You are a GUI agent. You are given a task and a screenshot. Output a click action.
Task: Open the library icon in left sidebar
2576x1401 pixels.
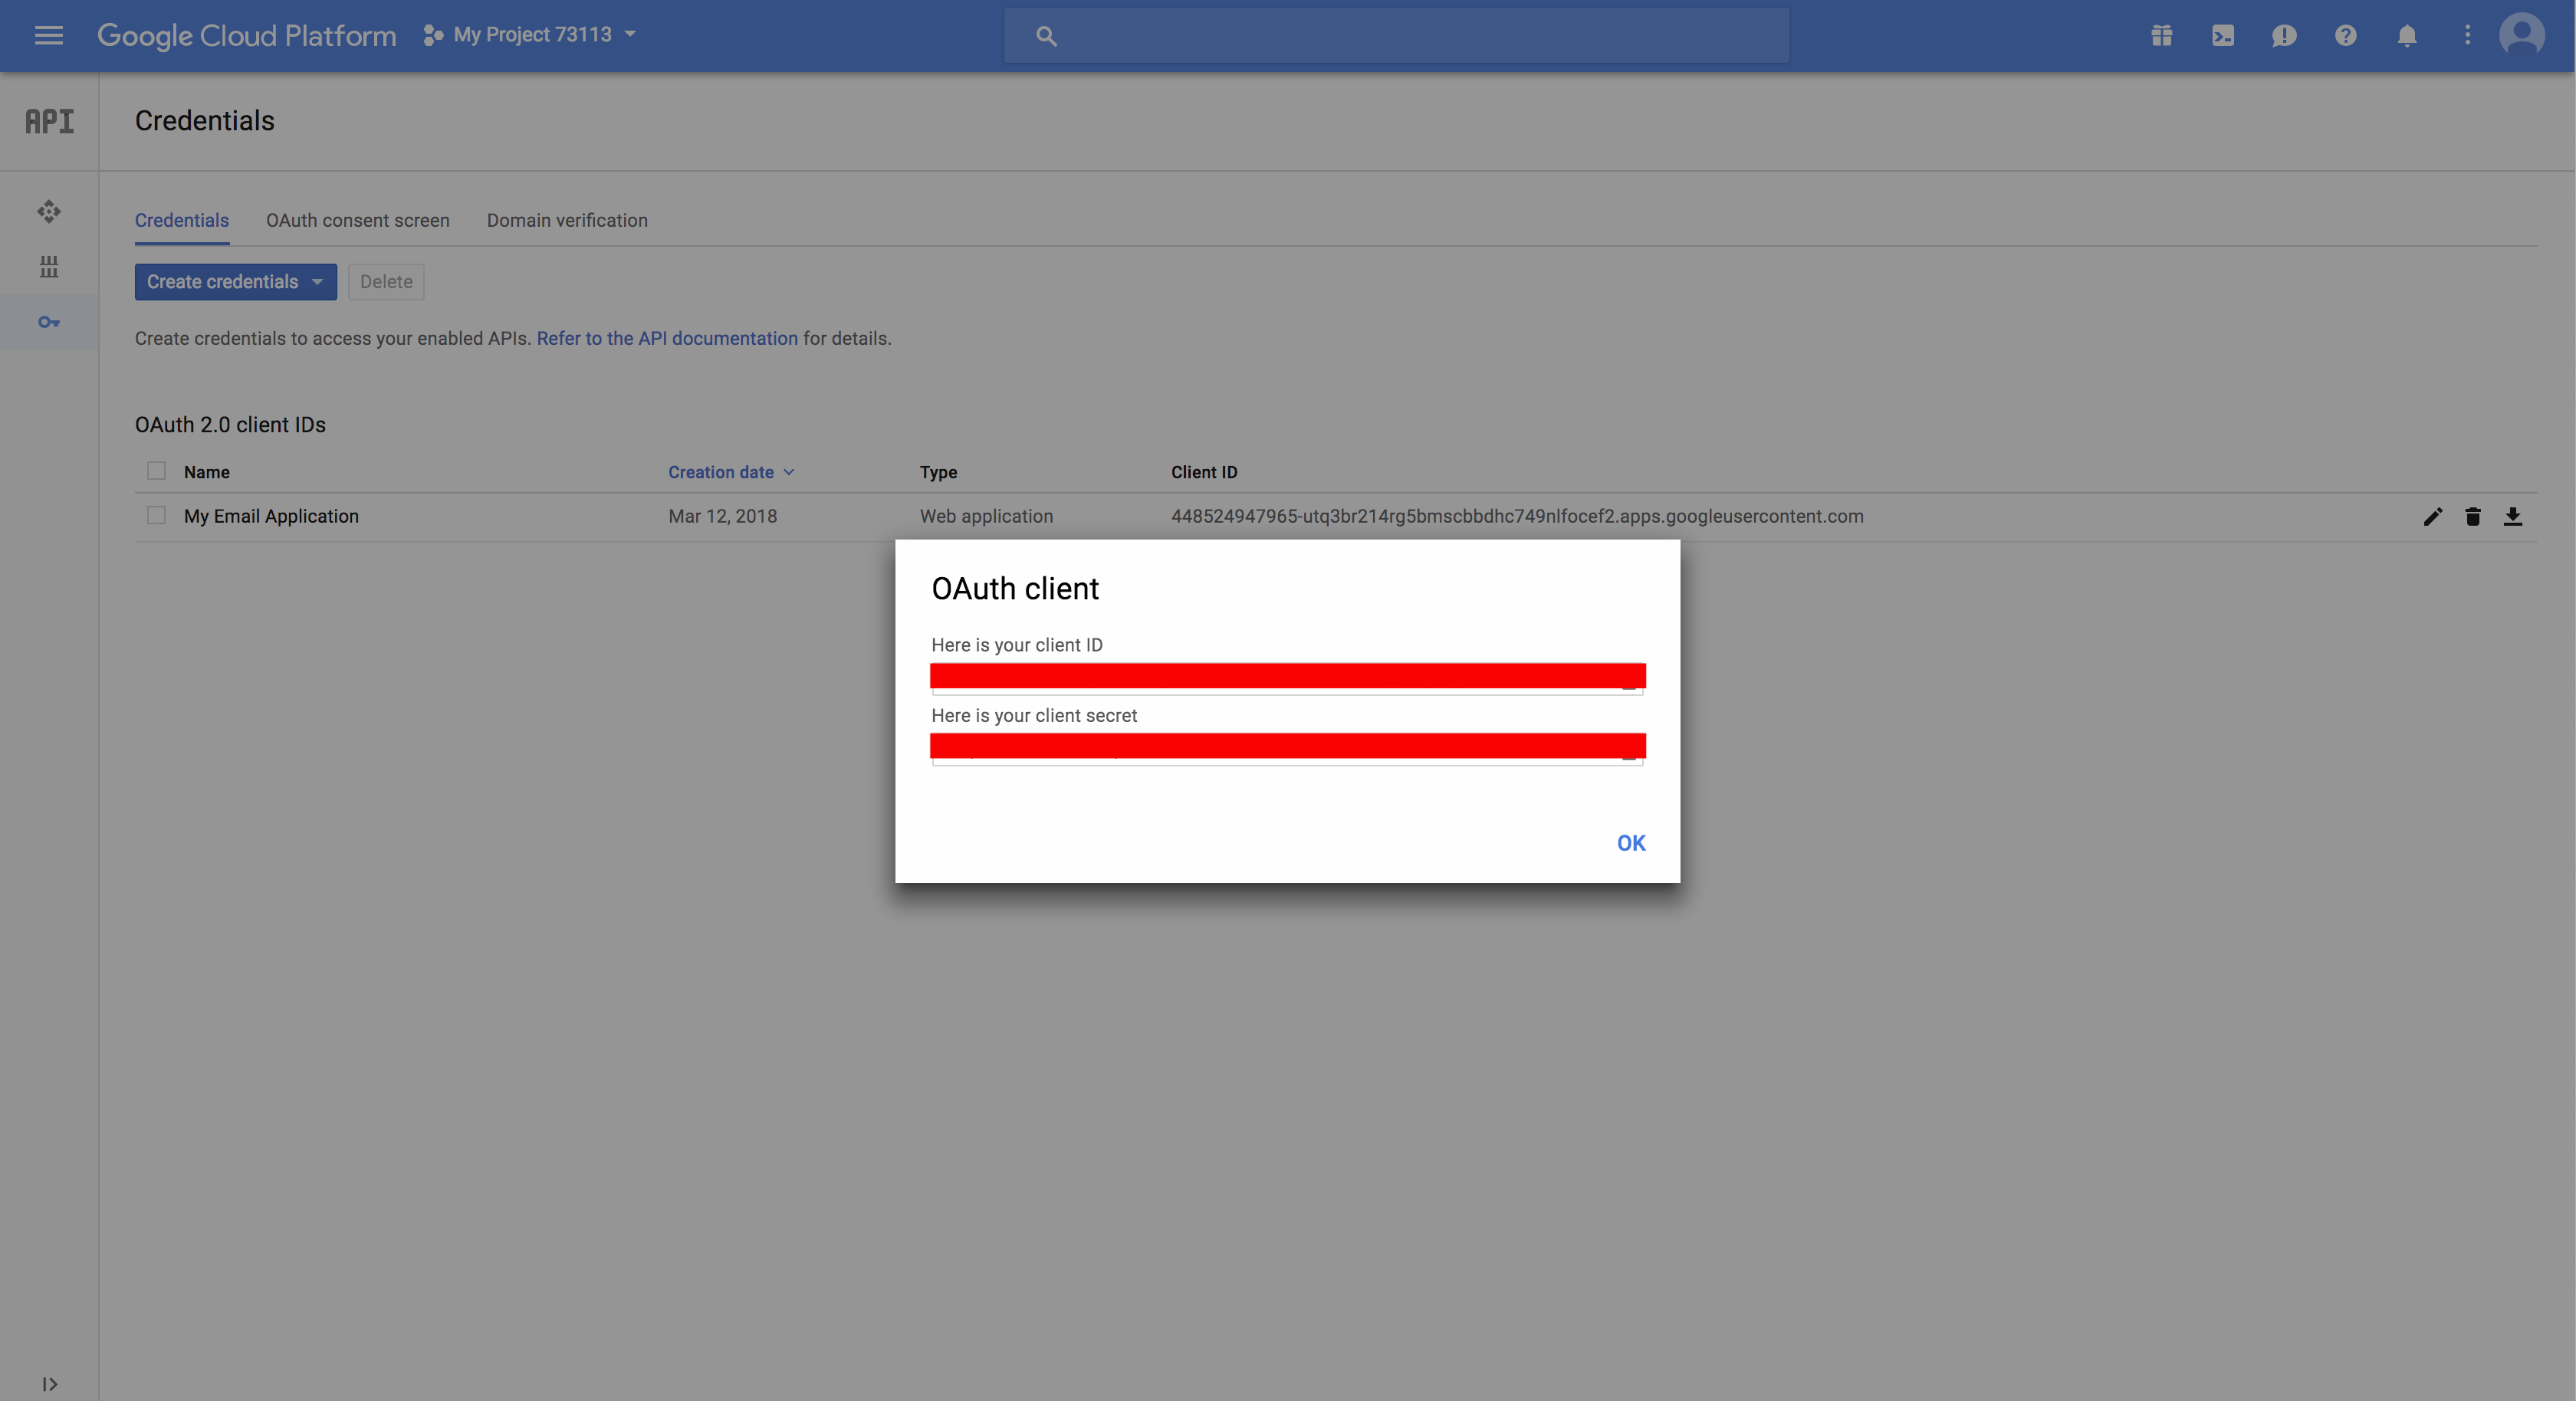click(x=48, y=267)
